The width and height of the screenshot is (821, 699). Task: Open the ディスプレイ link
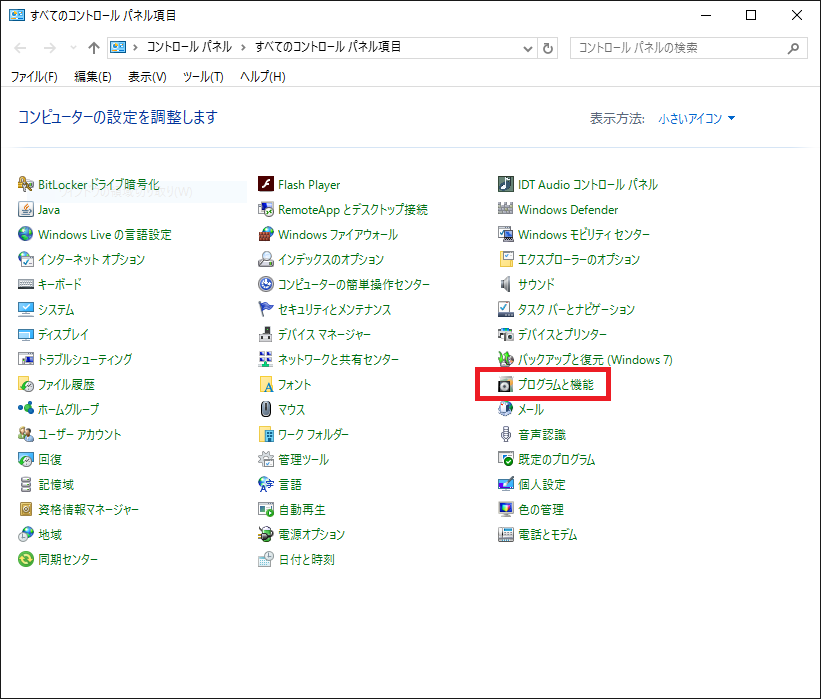[x=63, y=335]
